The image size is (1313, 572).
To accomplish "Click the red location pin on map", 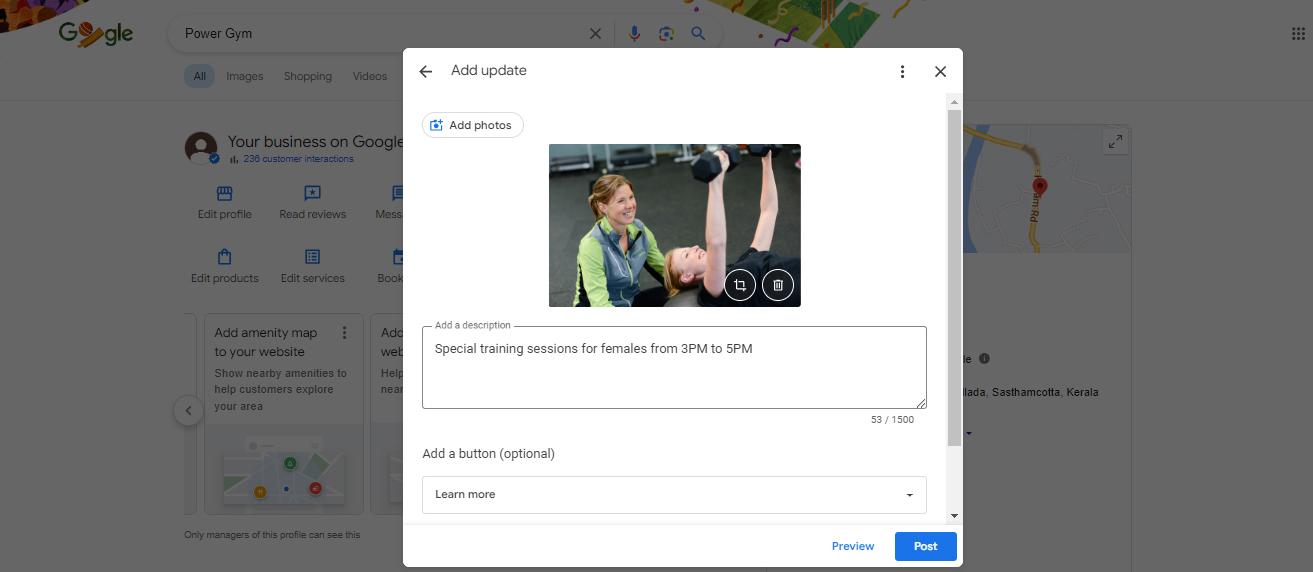I will (1039, 186).
